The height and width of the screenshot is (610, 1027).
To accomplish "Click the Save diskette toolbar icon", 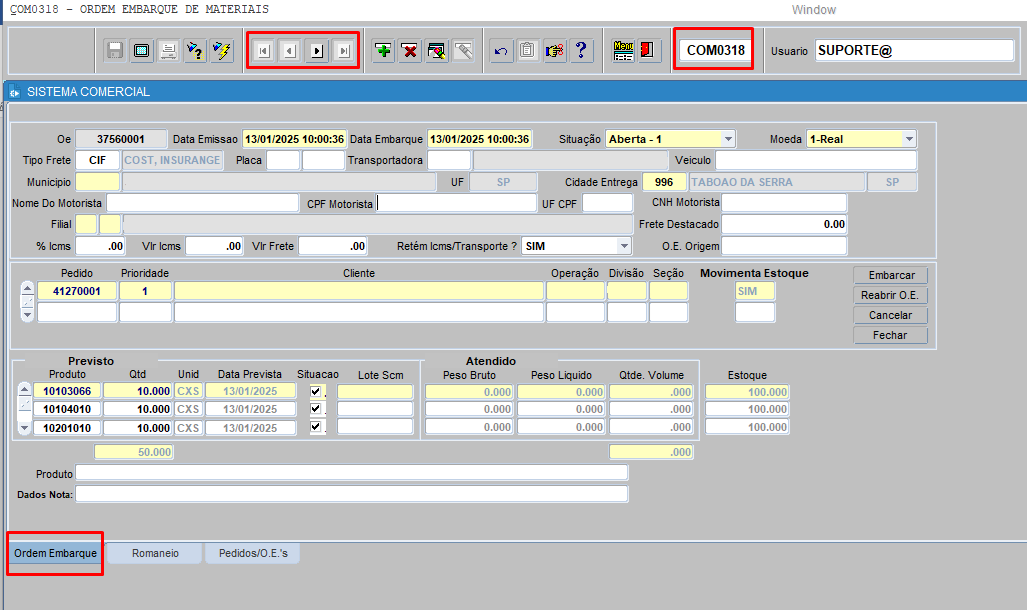I will [115, 50].
